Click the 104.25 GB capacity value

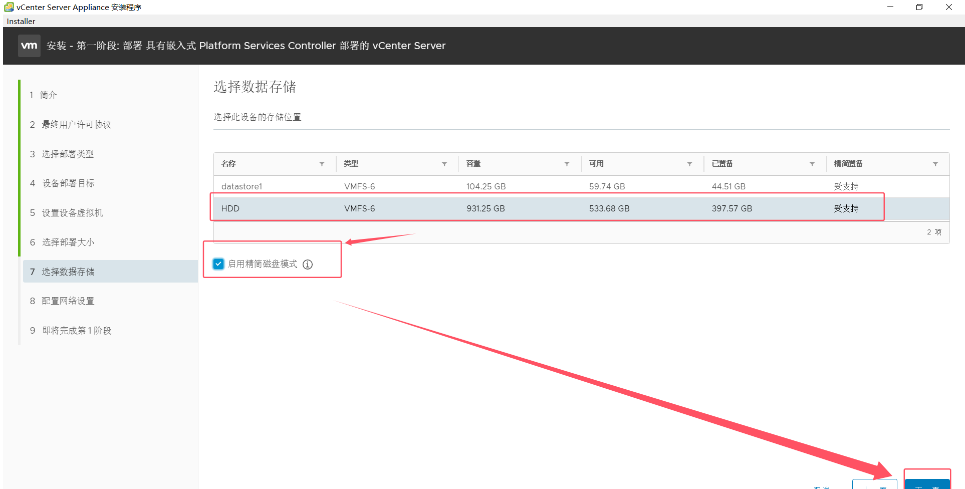coord(485,186)
